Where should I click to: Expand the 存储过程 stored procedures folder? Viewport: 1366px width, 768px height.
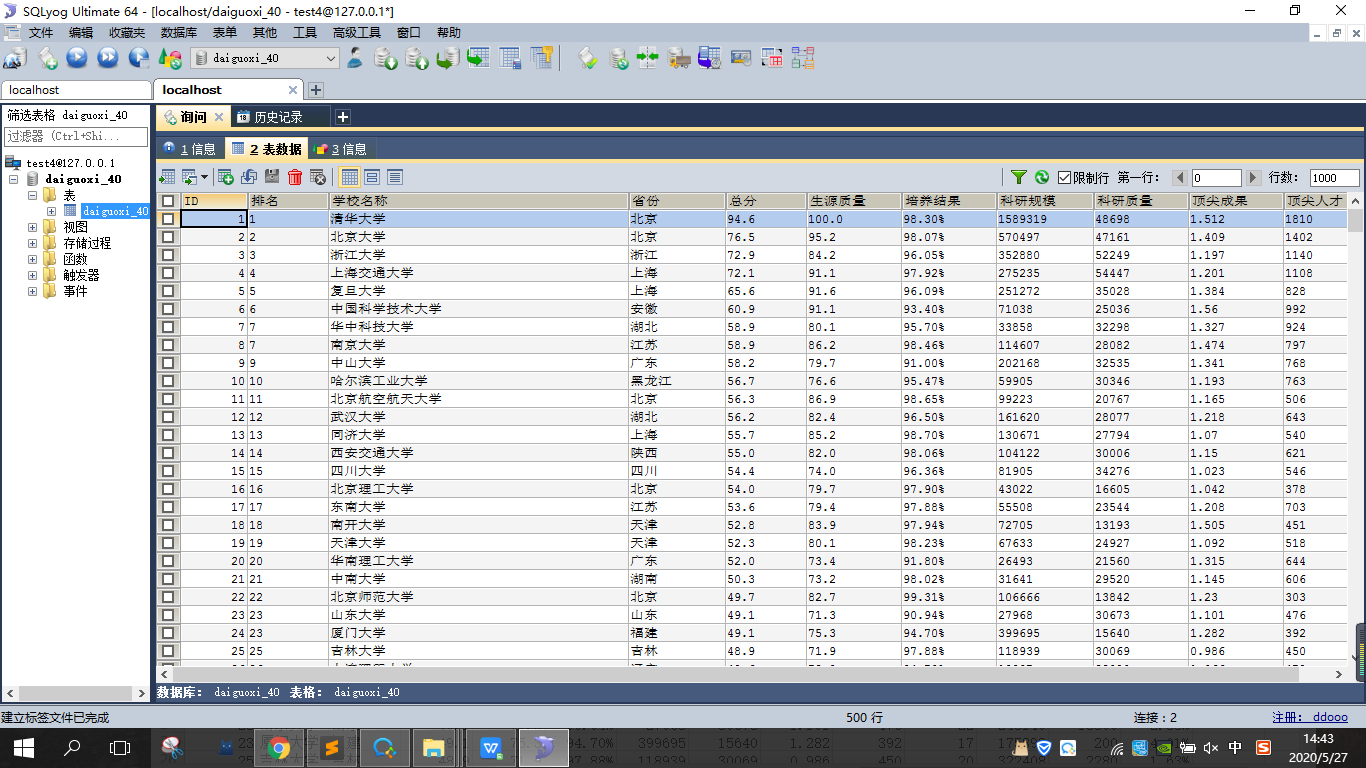32,243
